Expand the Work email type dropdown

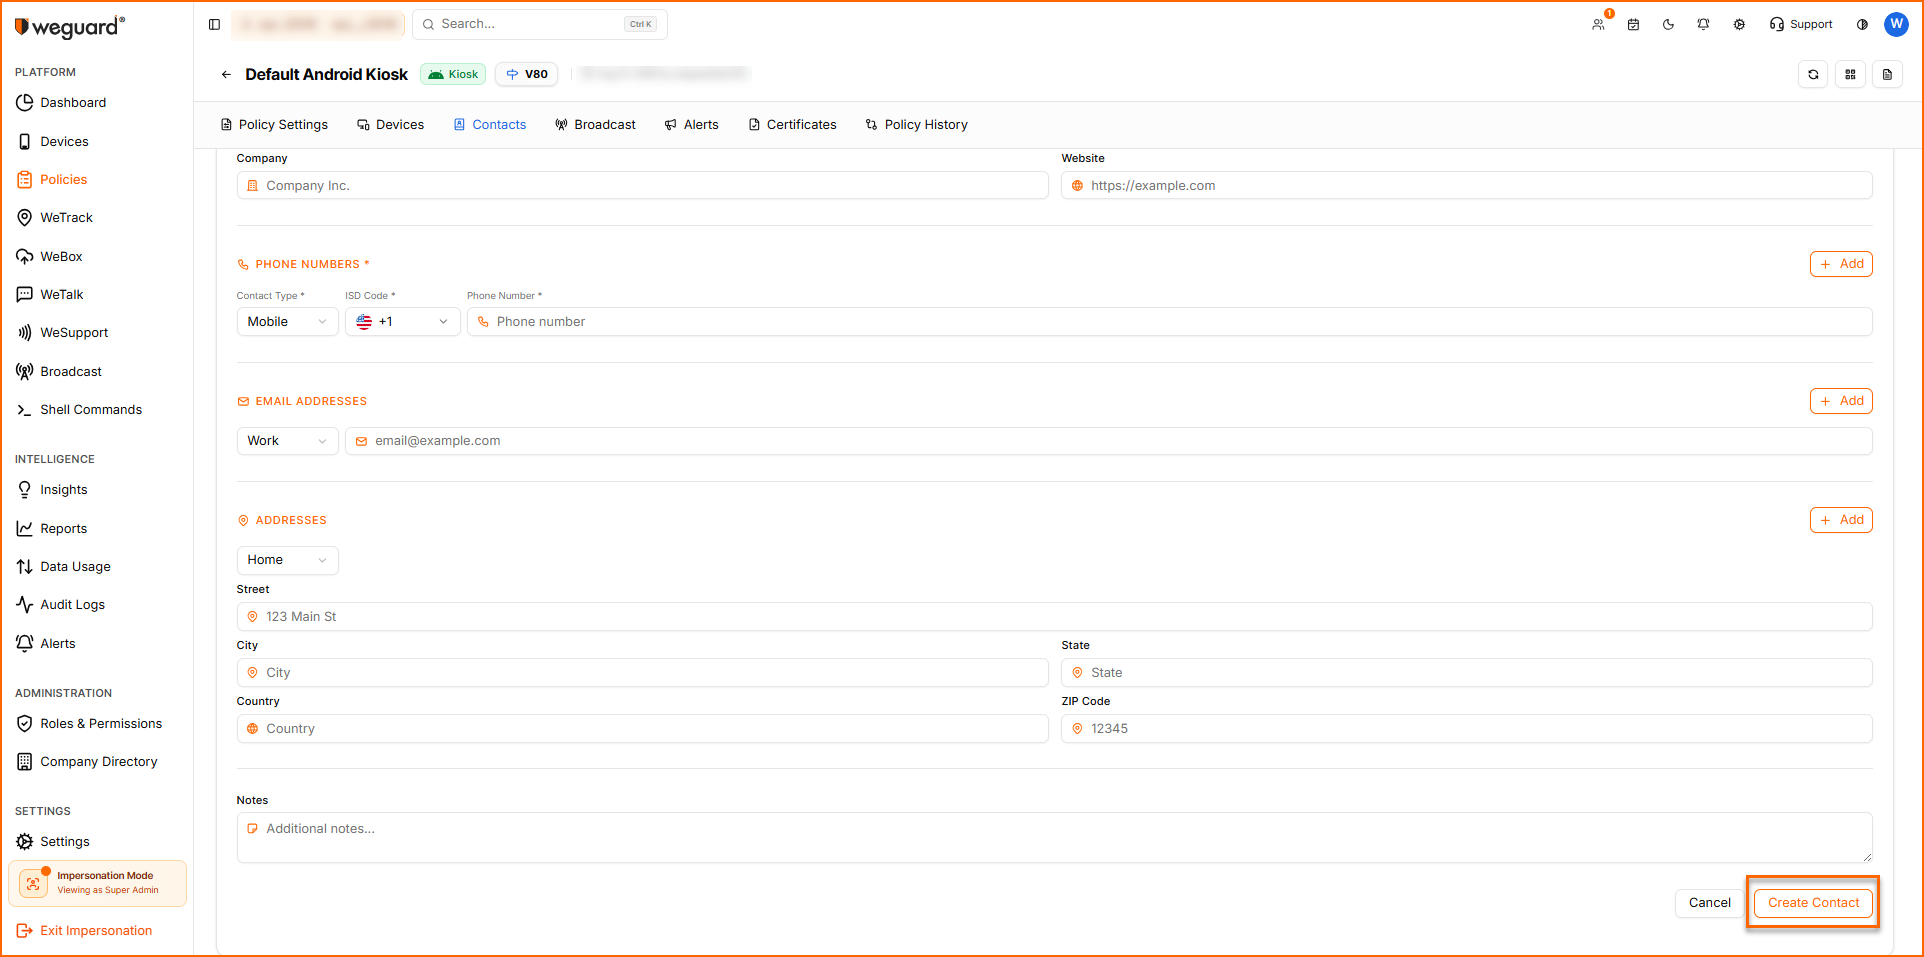coord(287,441)
